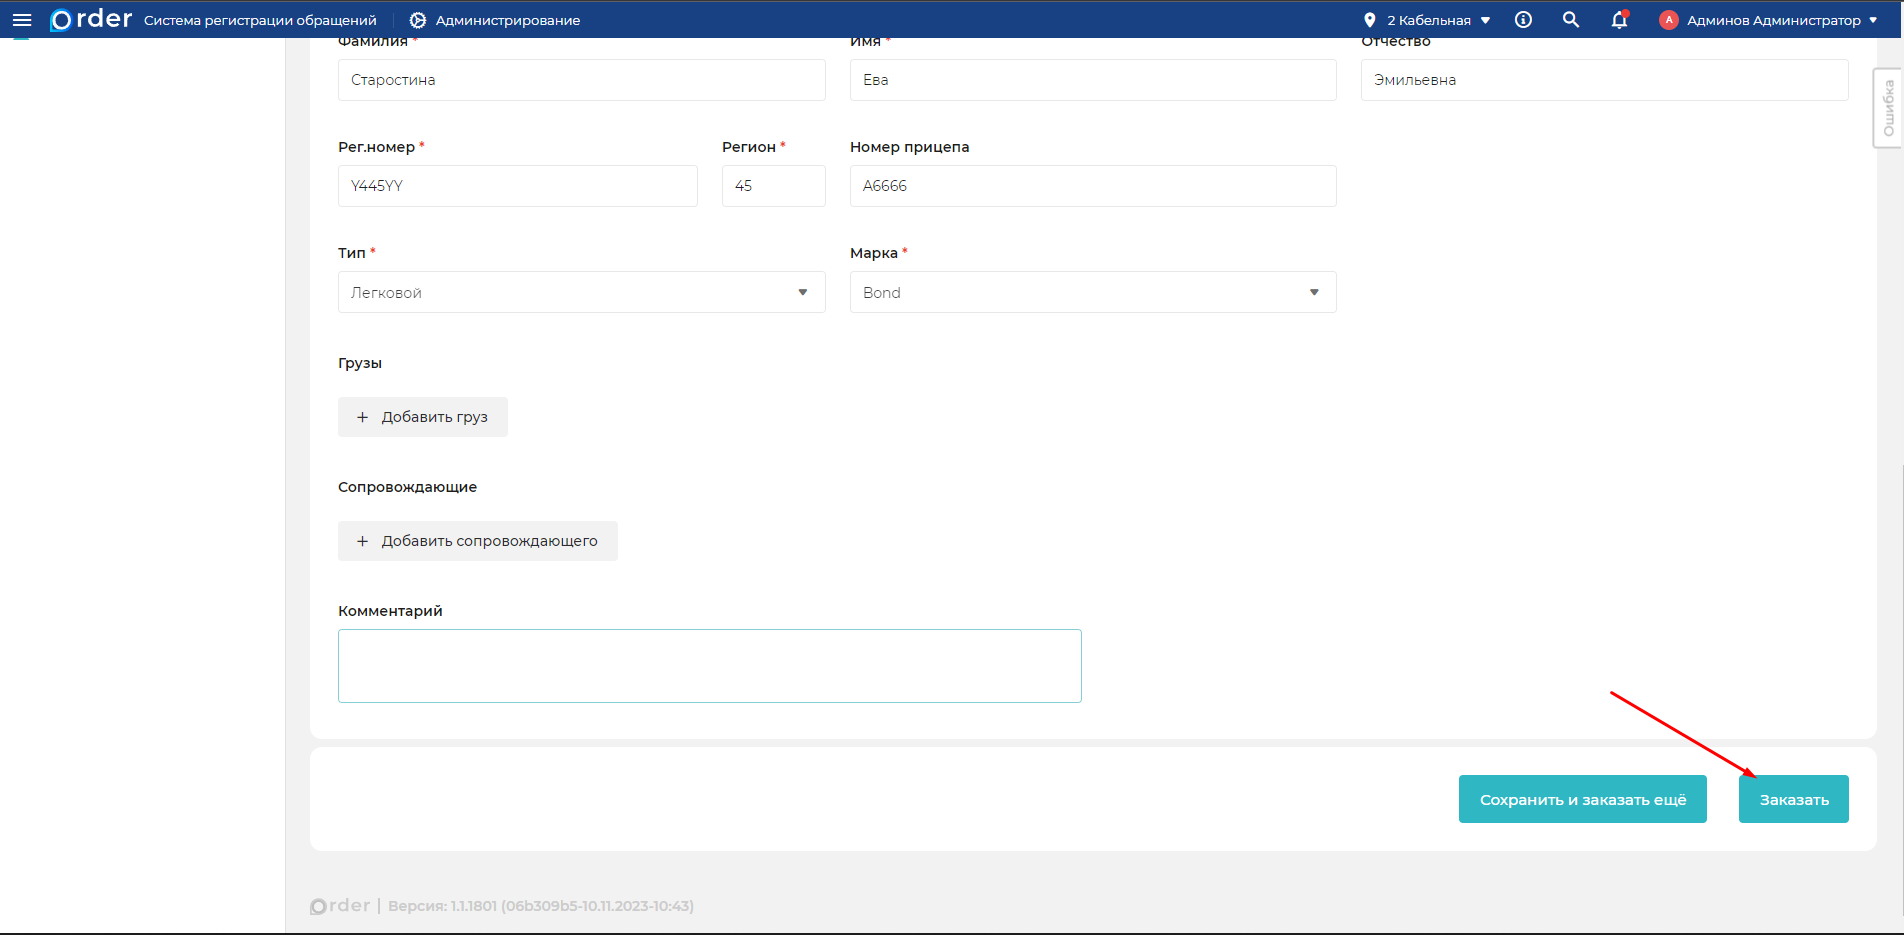The height and width of the screenshot is (935, 1904).
Task: Click the Добавить груз button
Action: pos(422,417)
